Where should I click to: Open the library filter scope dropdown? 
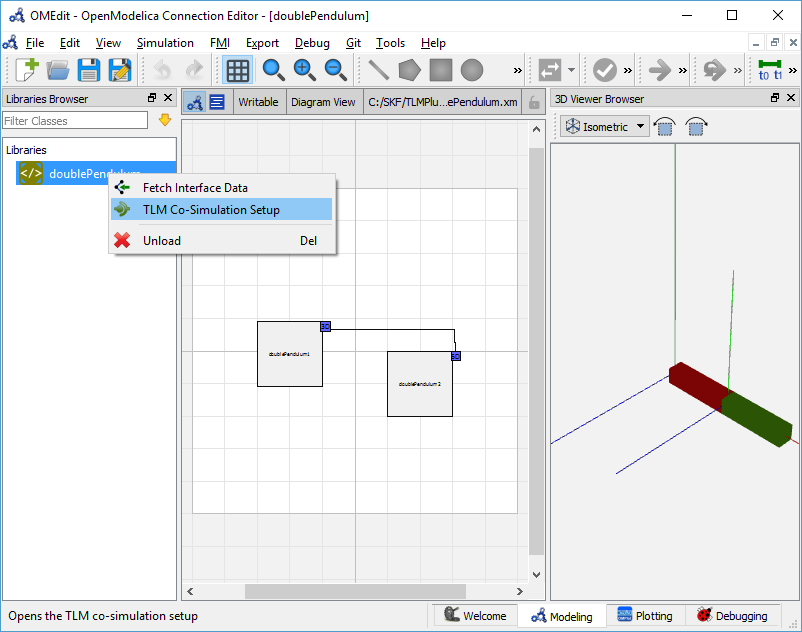click(165, 120)
